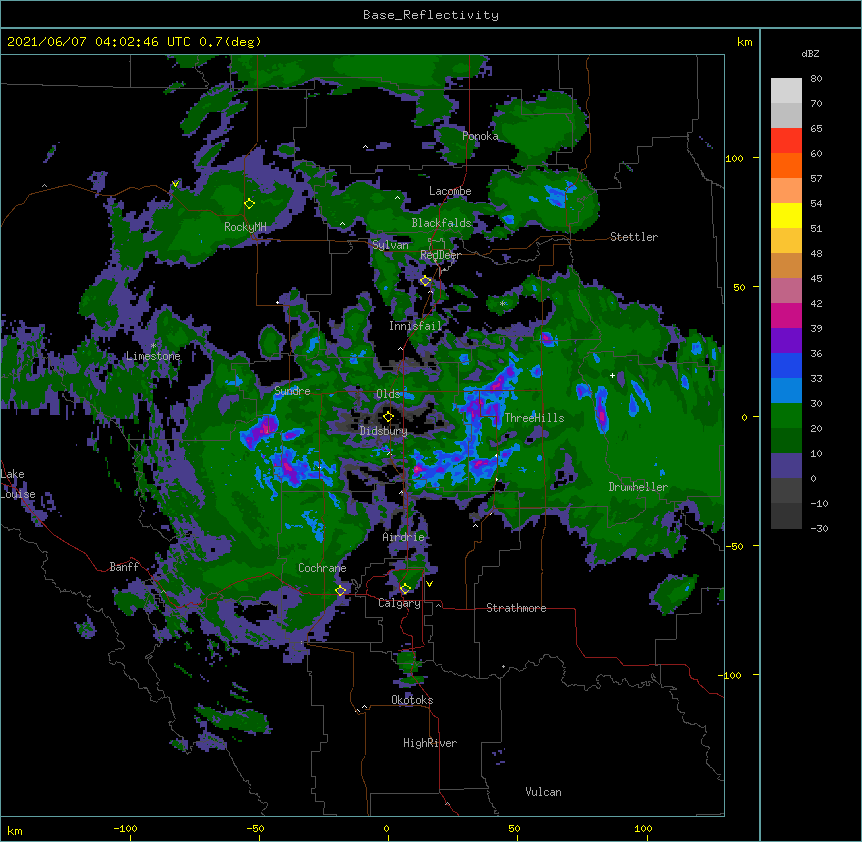The image size is (862, 842).
Task: Click the Vulcan label
Action: click(543, 792)
